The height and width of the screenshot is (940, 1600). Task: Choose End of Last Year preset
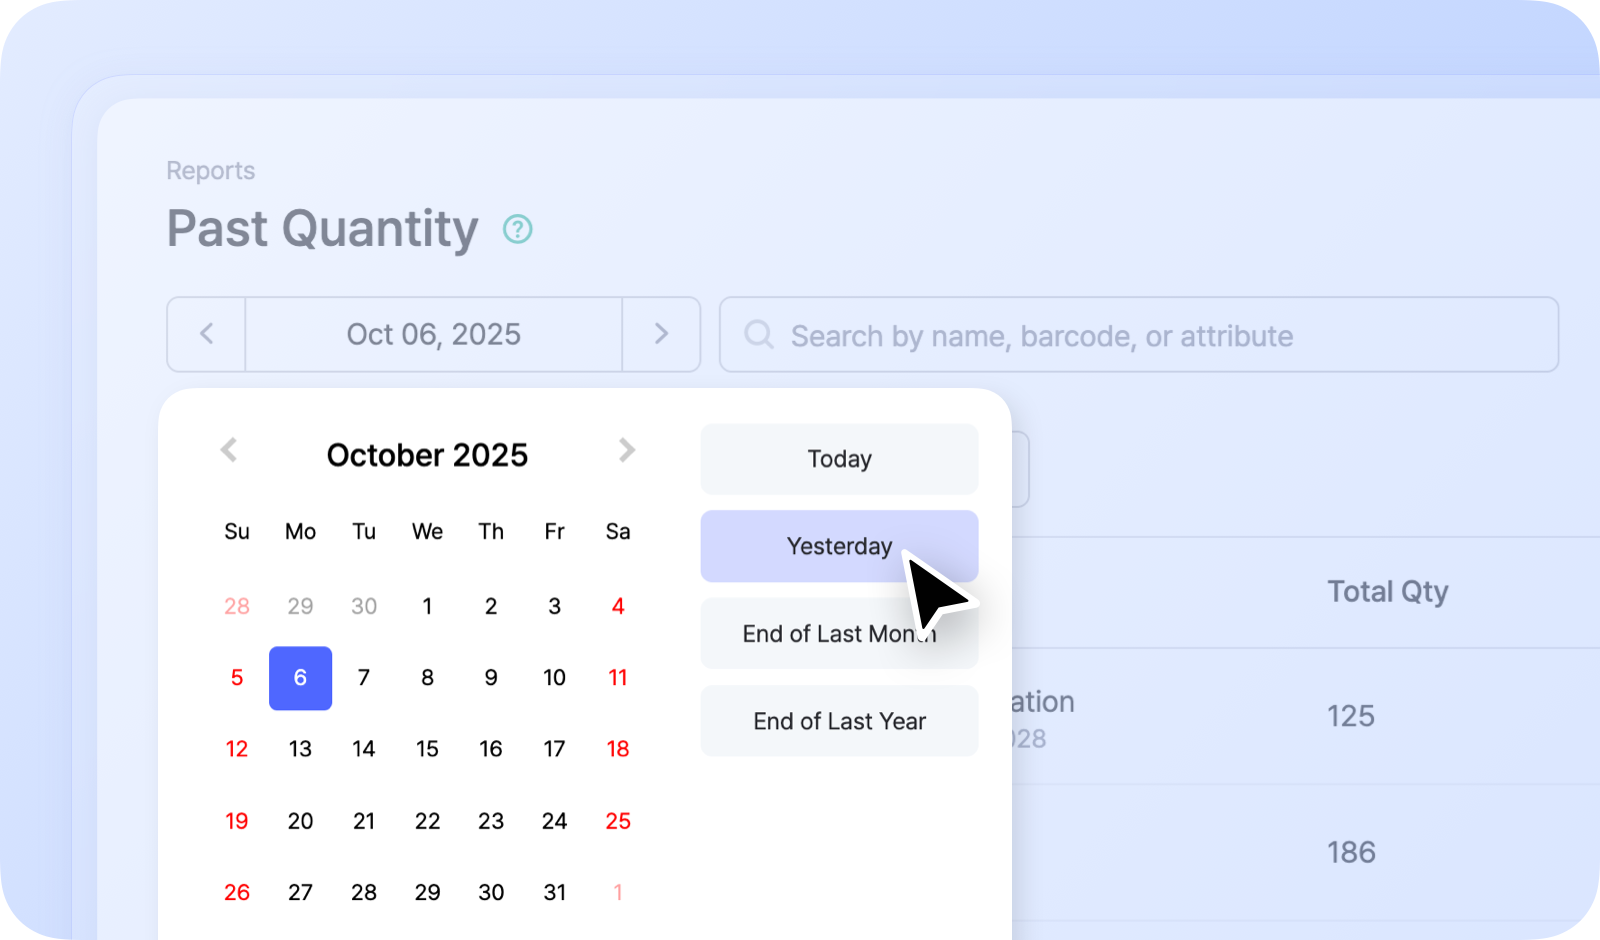[x=839, y=721]
